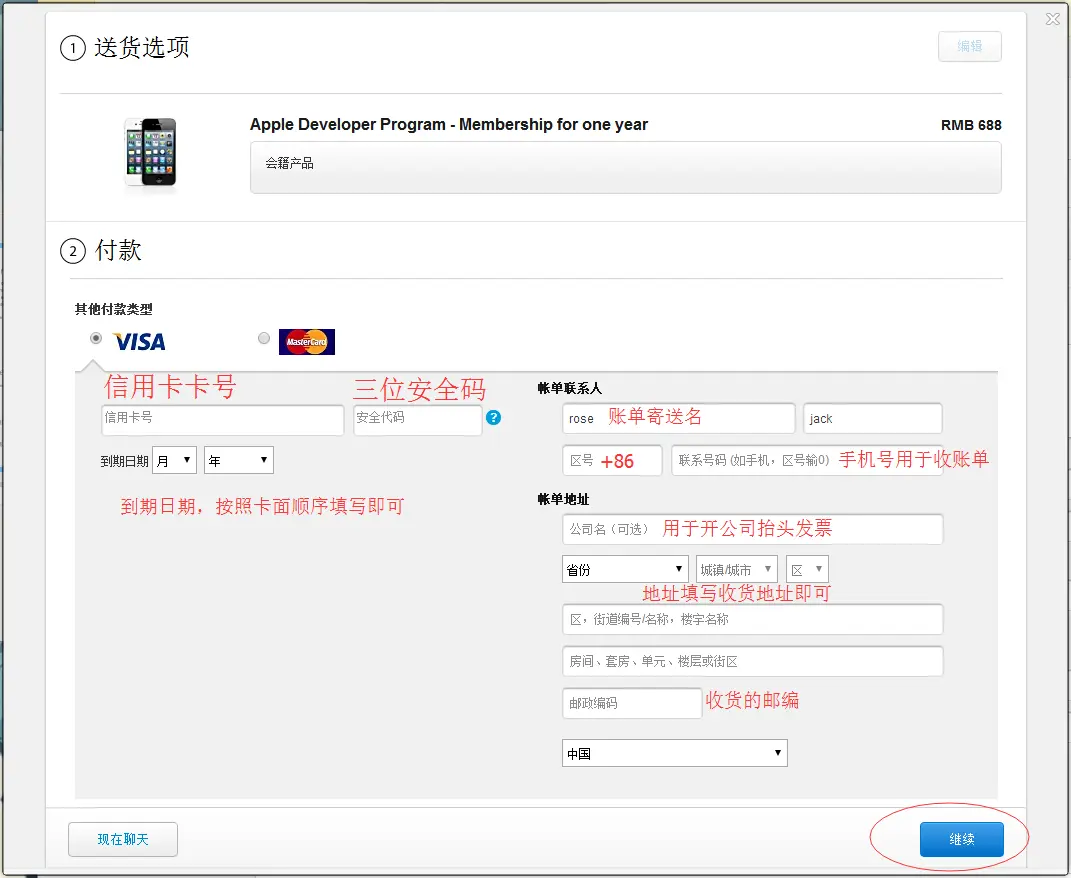
Task: Click the billing contact field containing rose
Action: tap(679, 418)
